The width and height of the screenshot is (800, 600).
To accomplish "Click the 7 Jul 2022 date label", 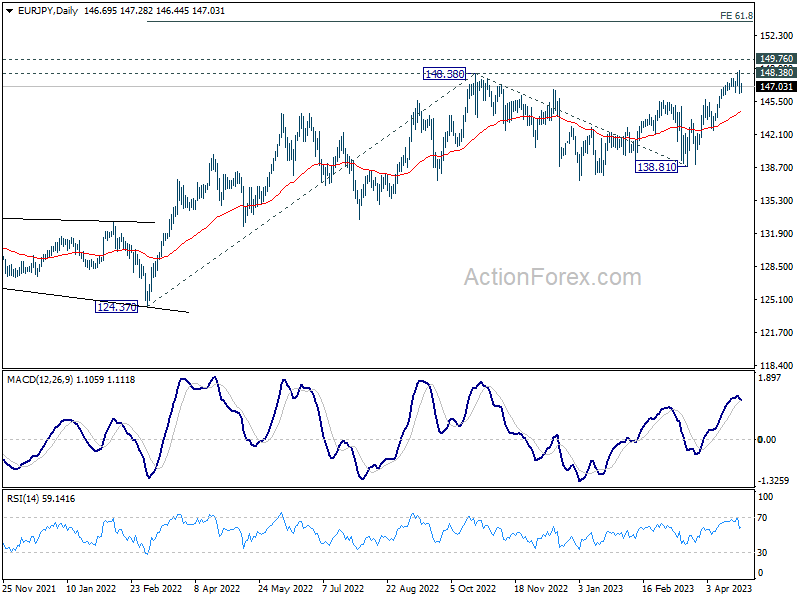I will pos(343,588).
